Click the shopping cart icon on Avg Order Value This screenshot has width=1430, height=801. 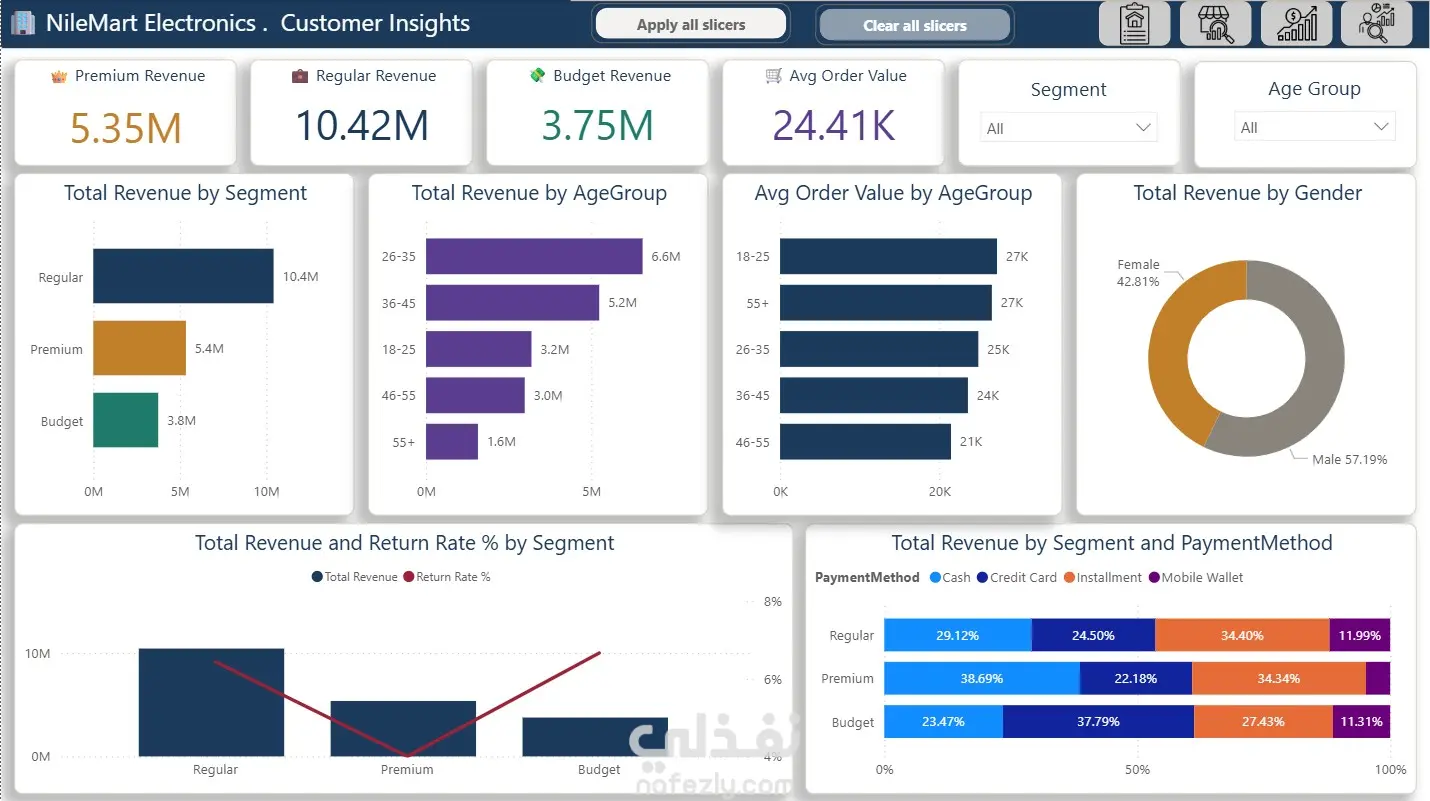[x=773, y=76]
